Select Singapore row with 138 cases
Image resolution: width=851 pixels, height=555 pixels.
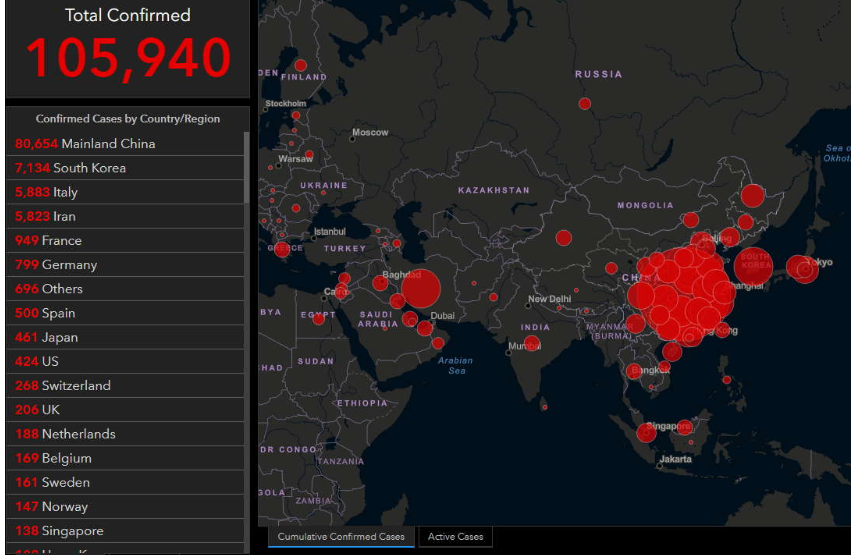tap(125, 531)
